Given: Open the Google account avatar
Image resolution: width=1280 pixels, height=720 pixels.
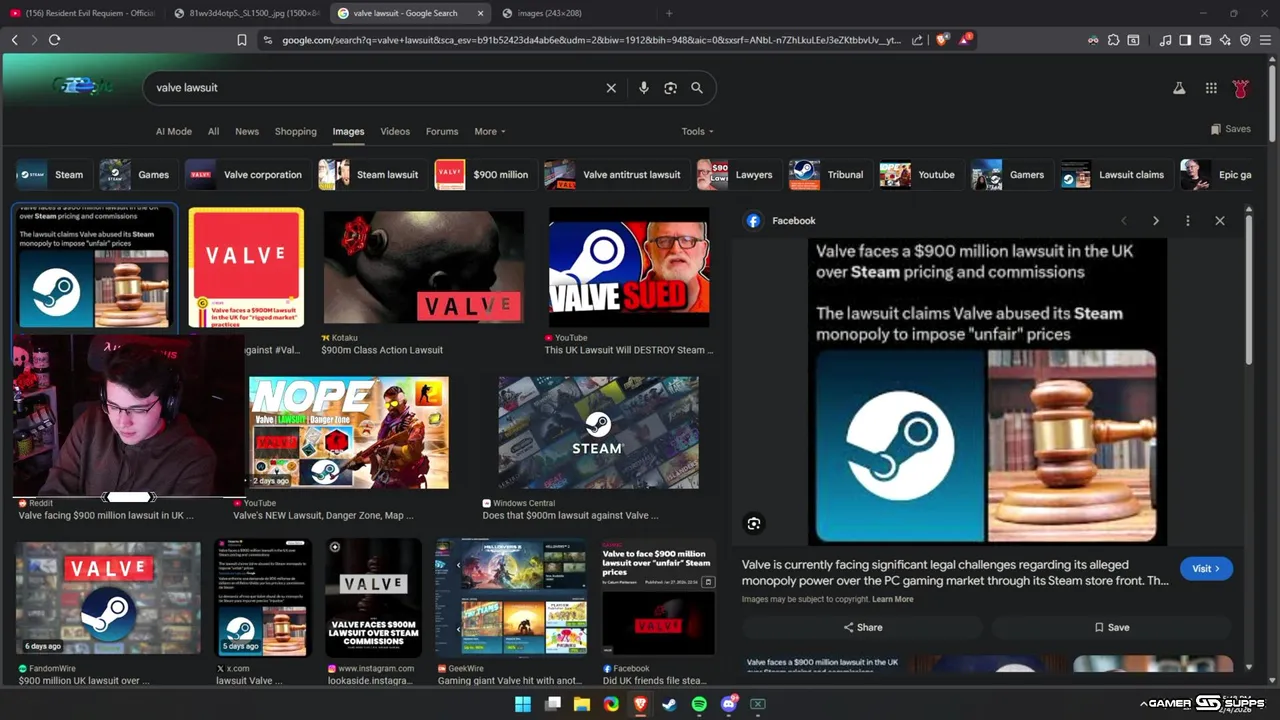Looking at the screenshot, I should [x=1241, y=88].
